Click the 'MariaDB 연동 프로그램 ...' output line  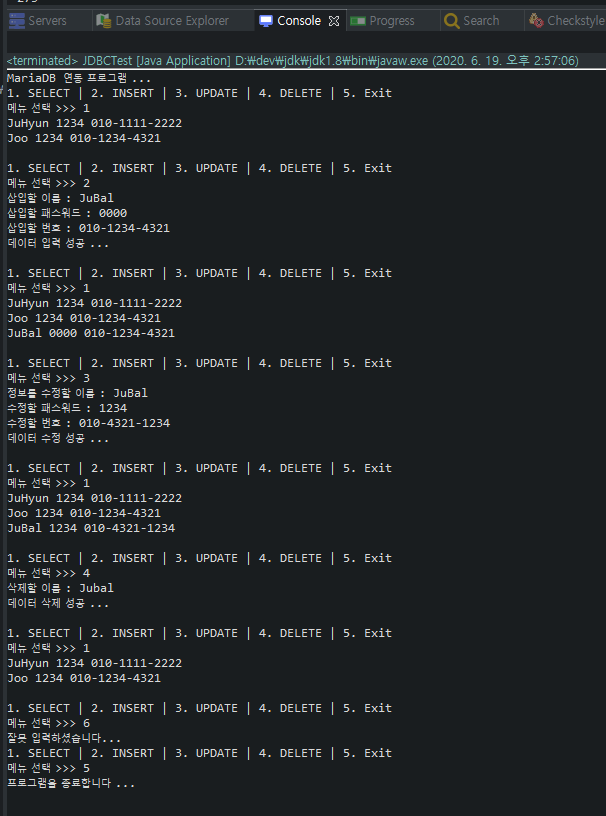(79, 79)
